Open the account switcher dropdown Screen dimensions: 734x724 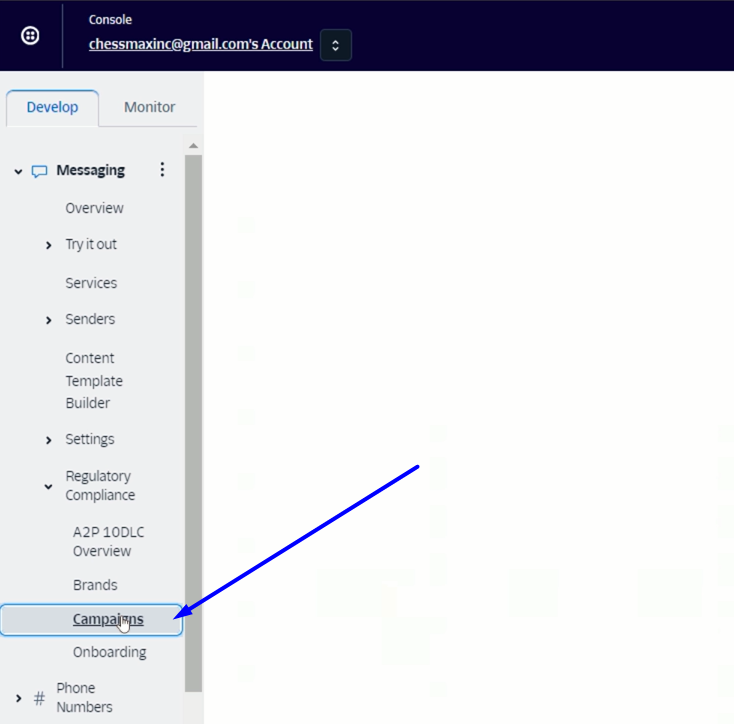coord(335,45)
